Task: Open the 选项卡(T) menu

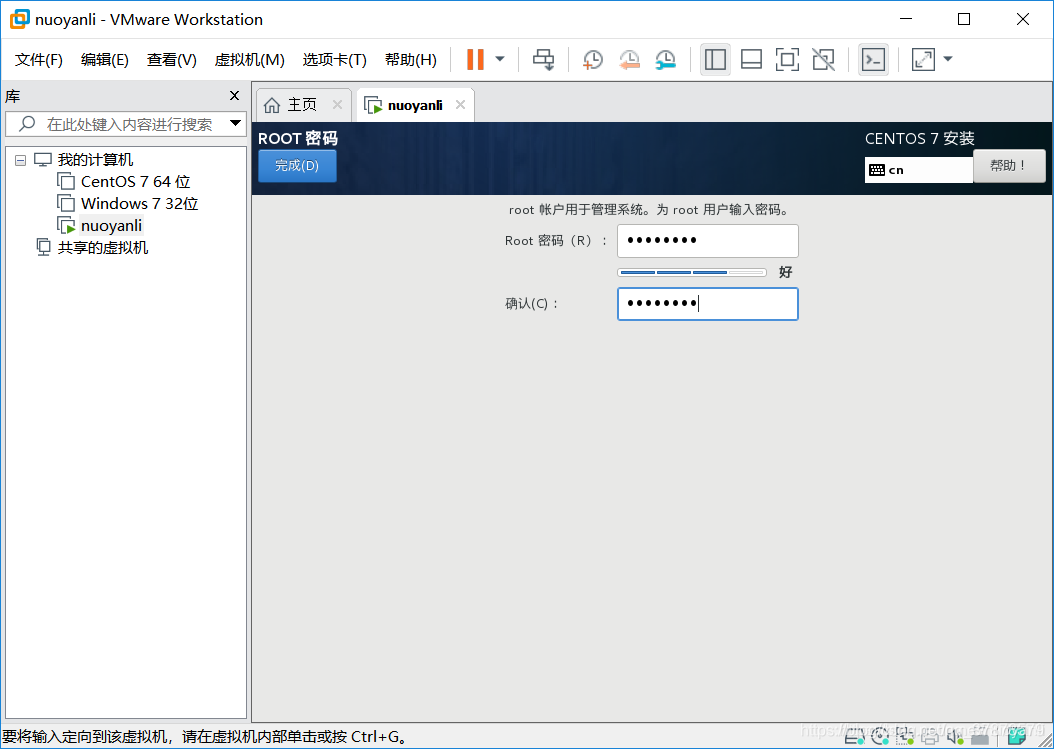Action: [334, 60]
